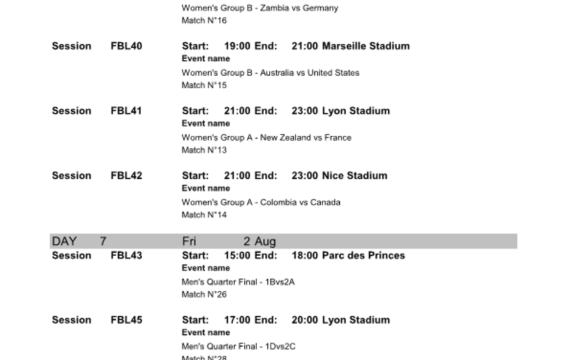Click the Fri 2 Aug date text

(x=229, y=241)
